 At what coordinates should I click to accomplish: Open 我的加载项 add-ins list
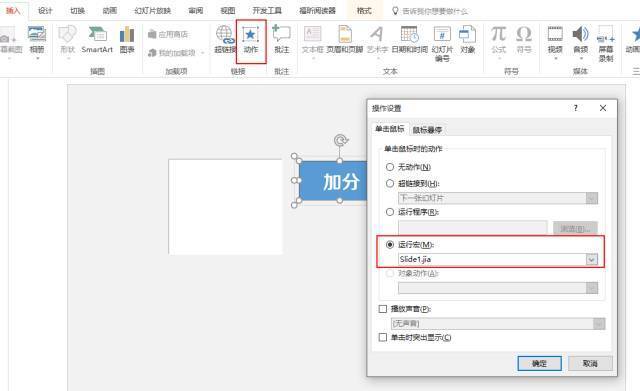tap(176, 53)
